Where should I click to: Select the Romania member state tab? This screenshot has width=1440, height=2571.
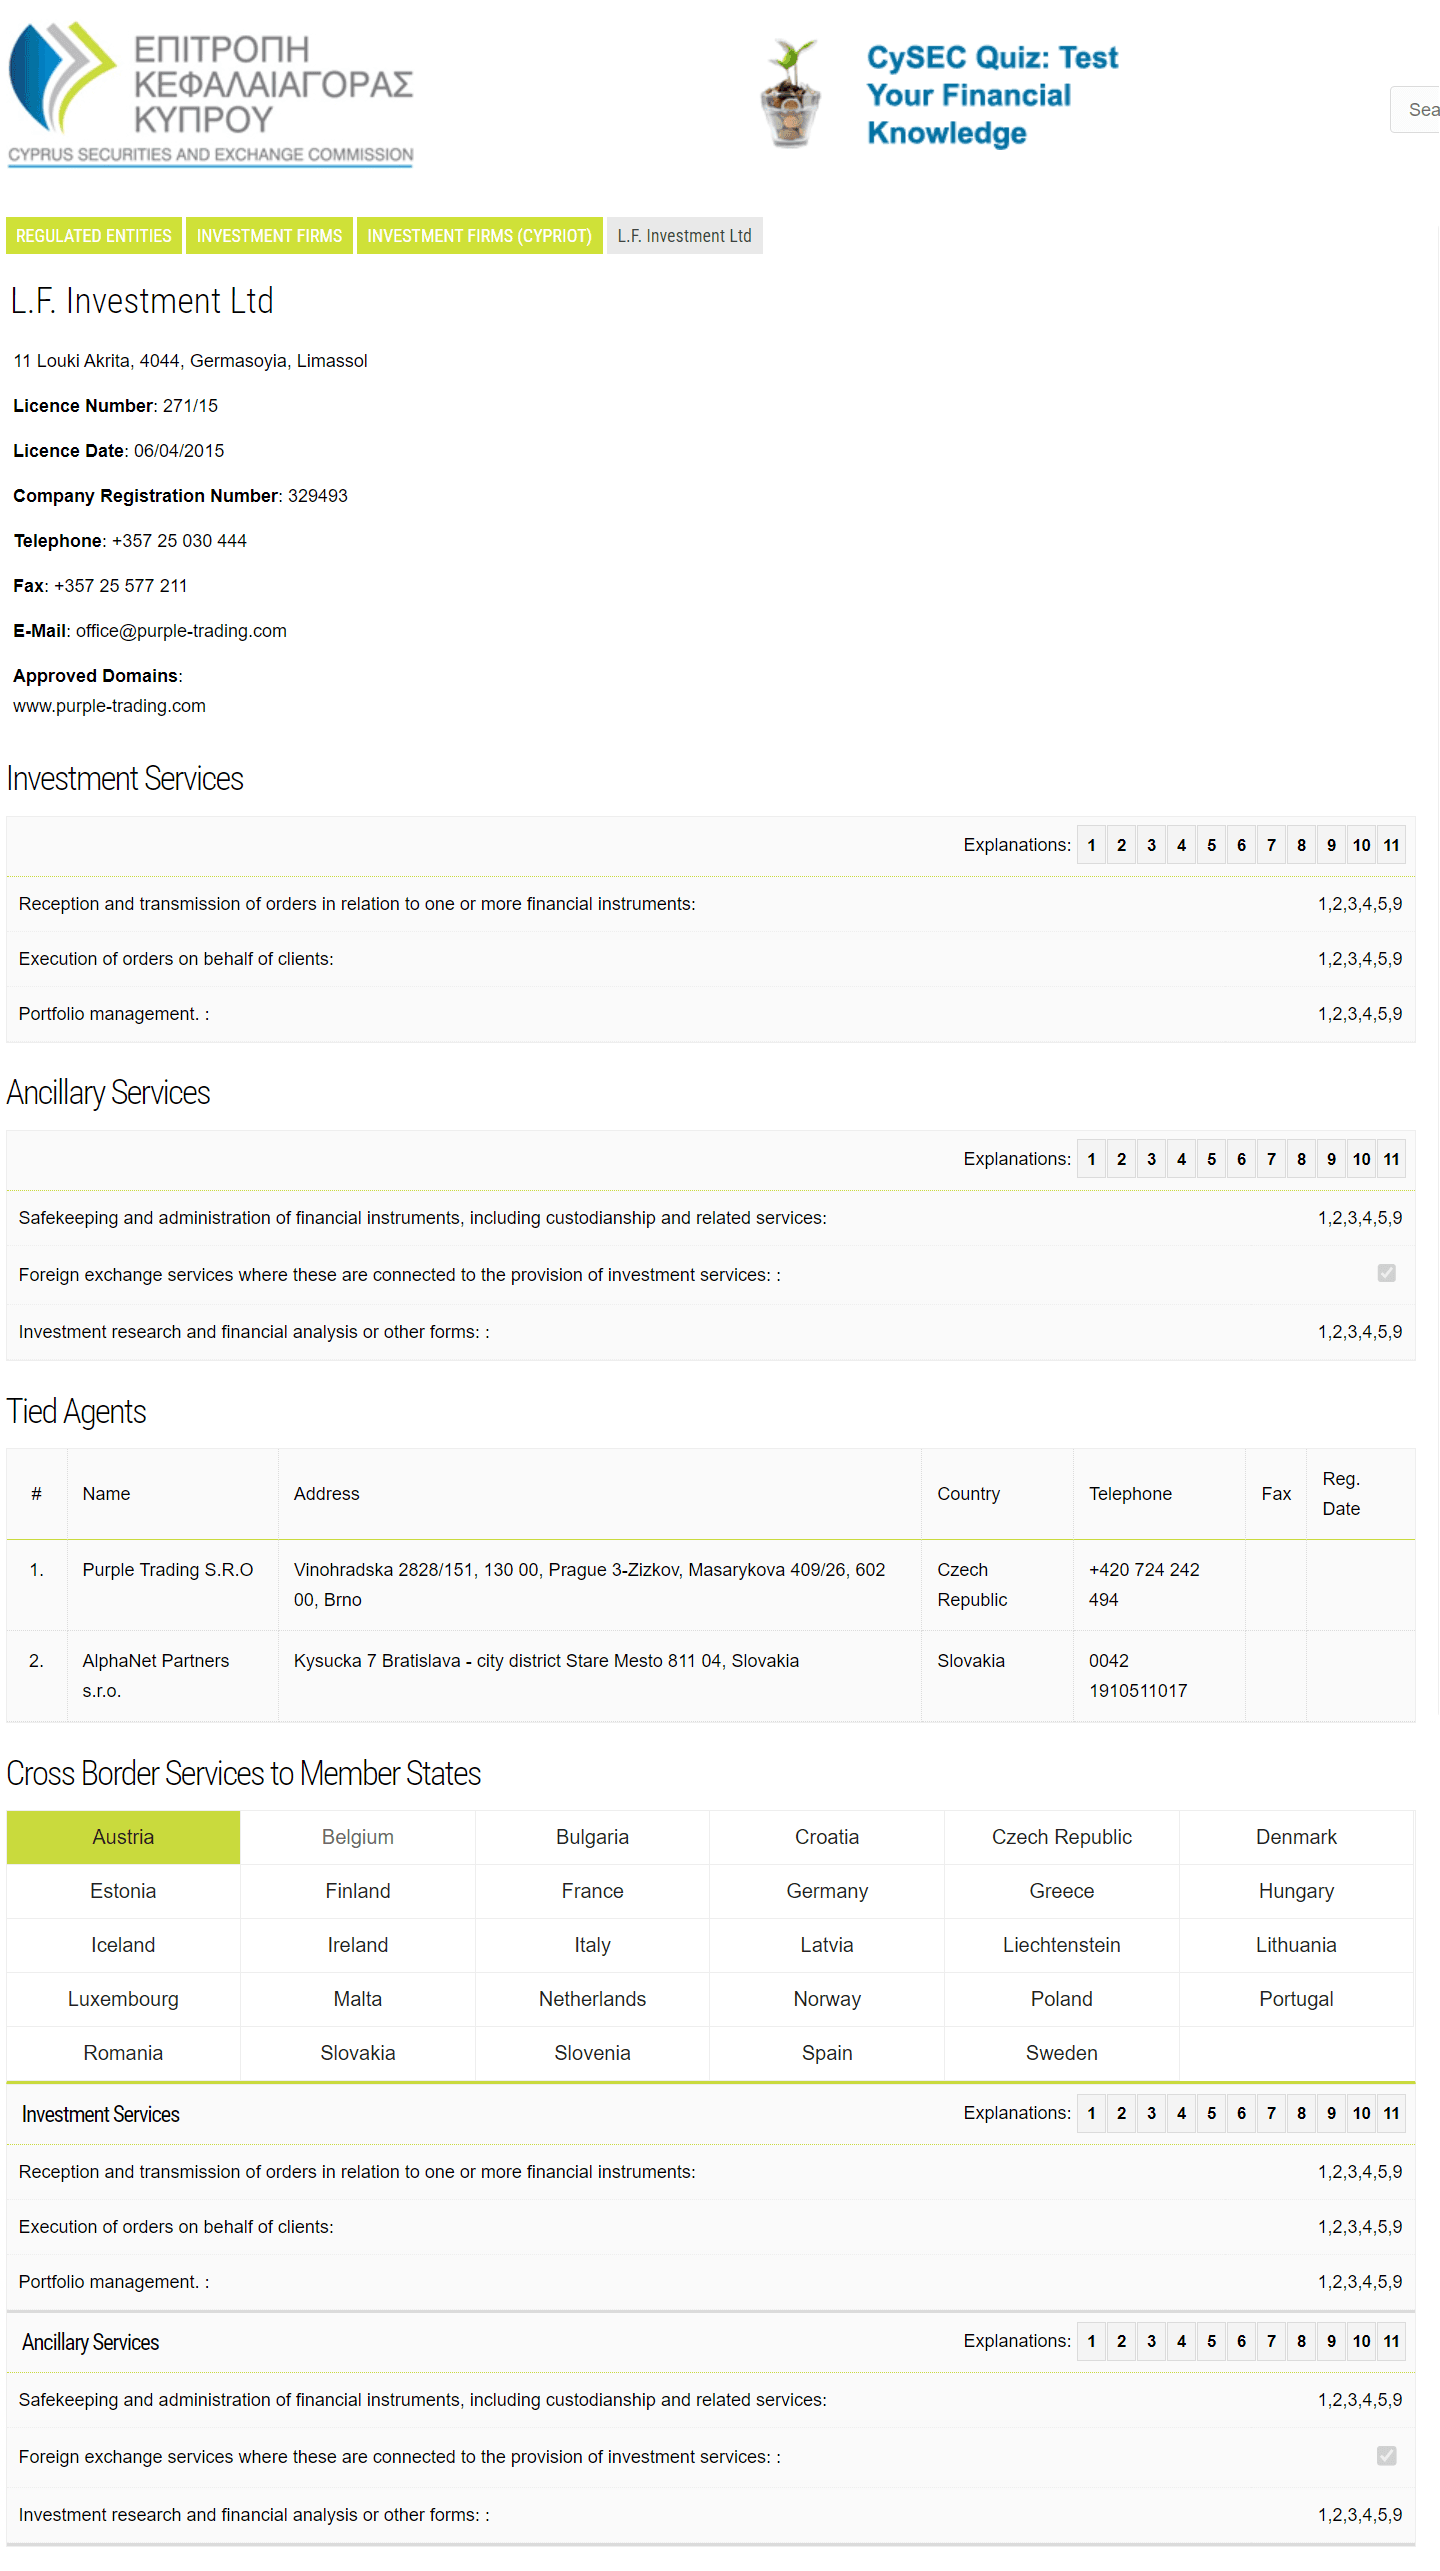tap(123, 2053)
